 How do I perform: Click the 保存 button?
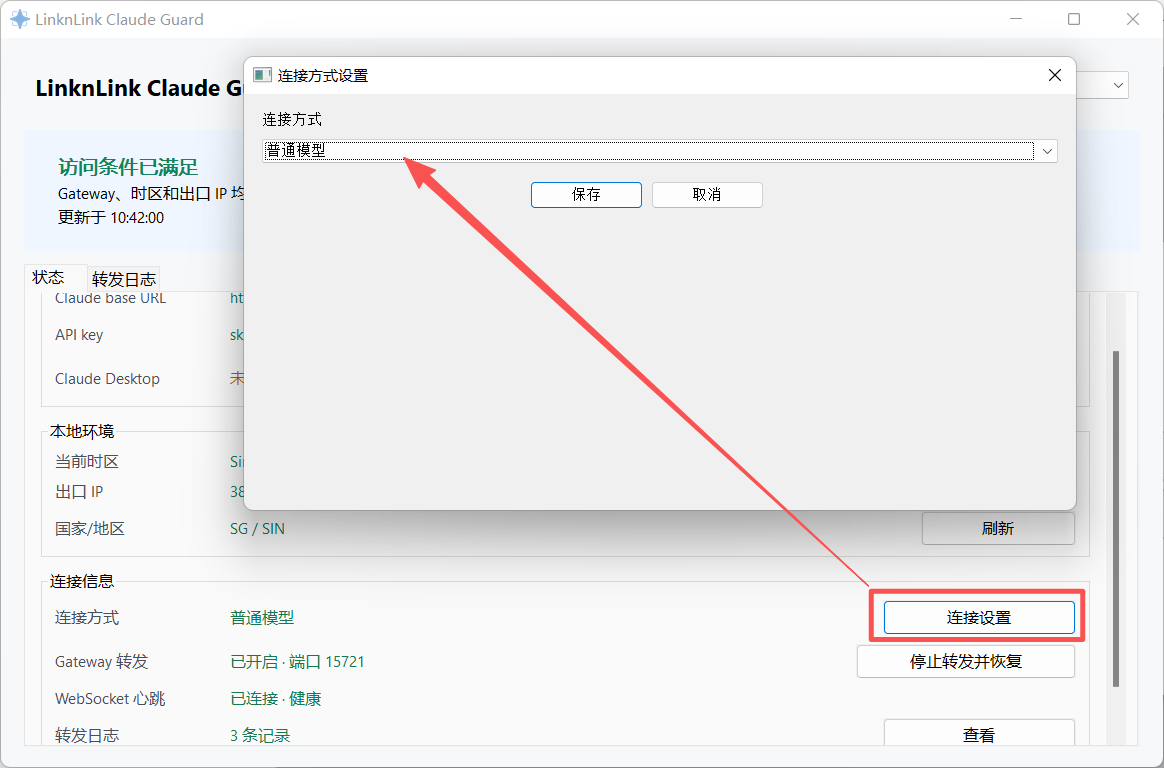click(x=586, y=194)
